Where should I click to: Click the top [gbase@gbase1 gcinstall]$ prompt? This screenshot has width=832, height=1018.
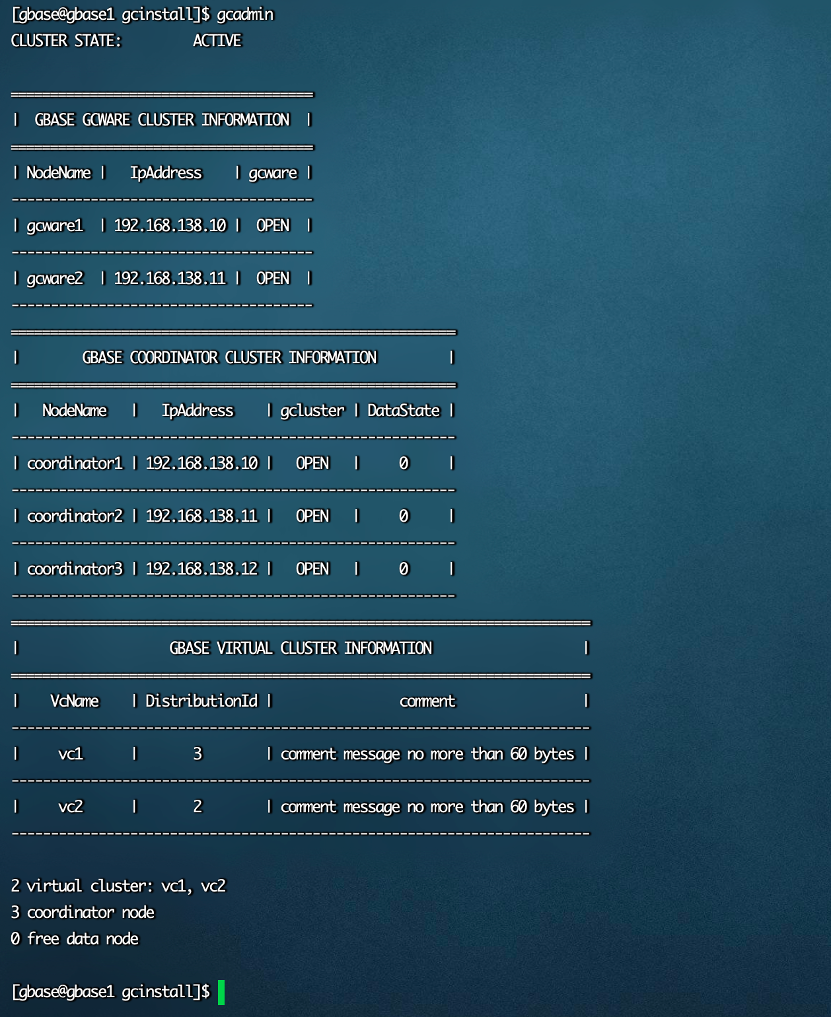point(111,15)
